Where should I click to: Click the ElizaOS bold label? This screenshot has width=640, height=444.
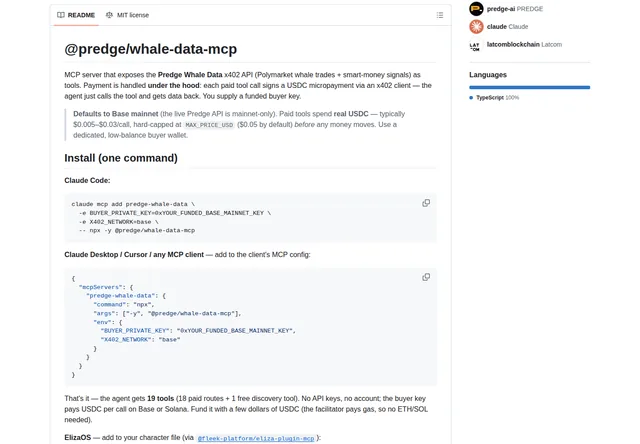(78, 437)
